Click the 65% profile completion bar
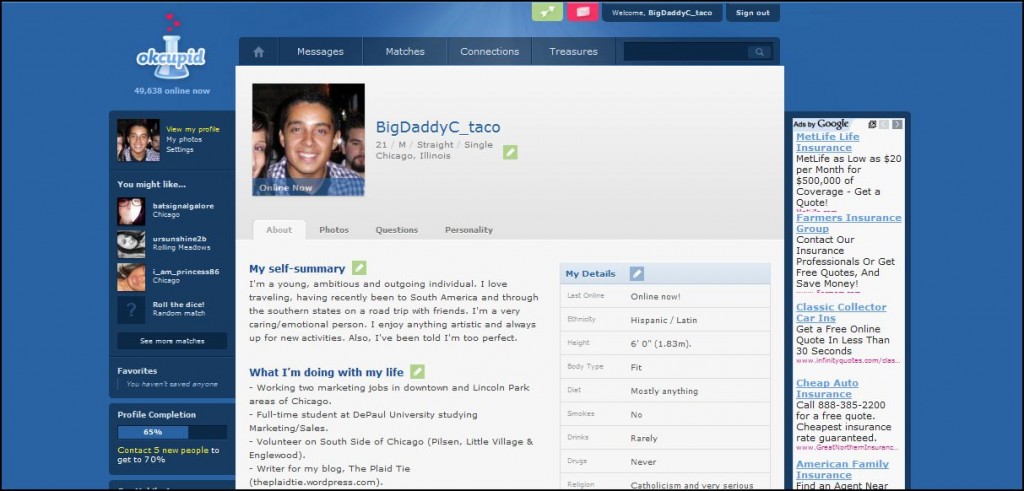The height and width of the screenshot is (491, 1024). coord(172,432)
